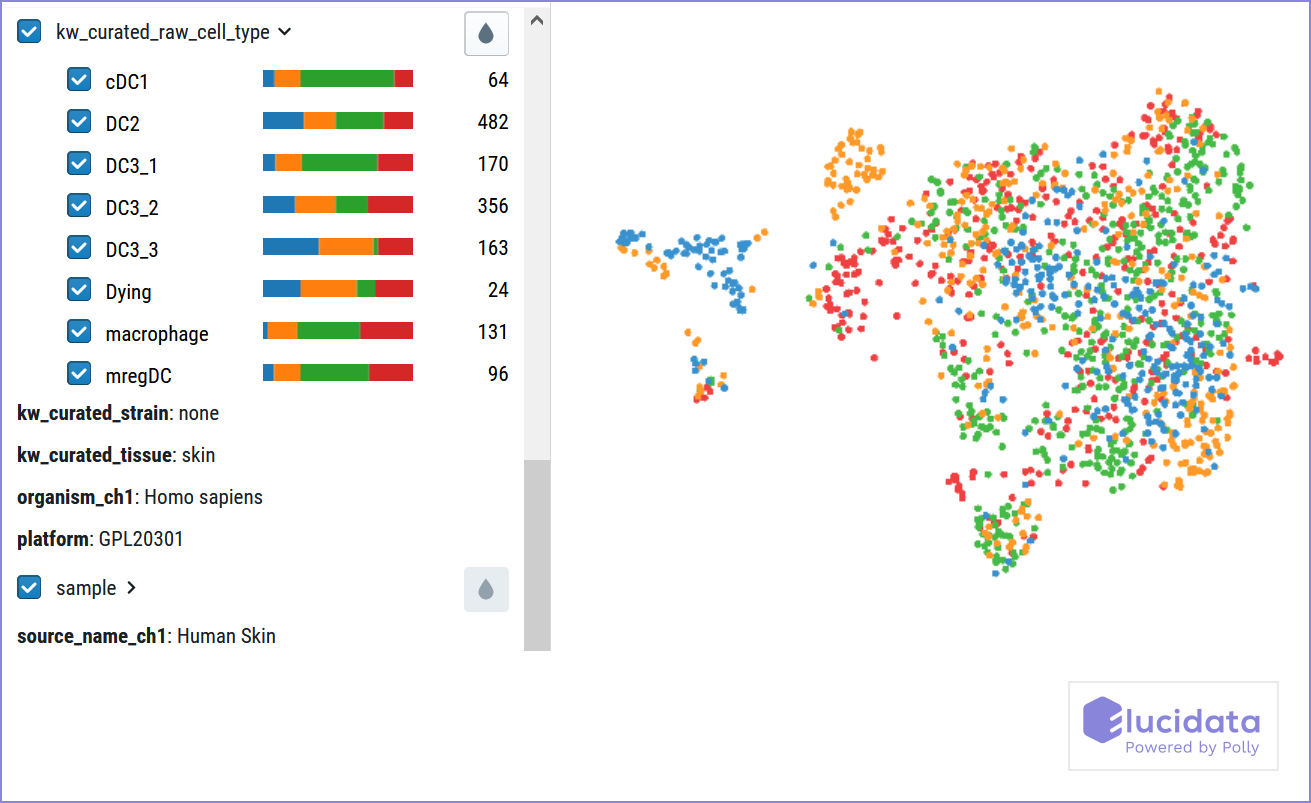The width and height of the screenshot is (1311, 803).
Task: Select the DC2 color distribution bar
Action: (x=337, y=119)
